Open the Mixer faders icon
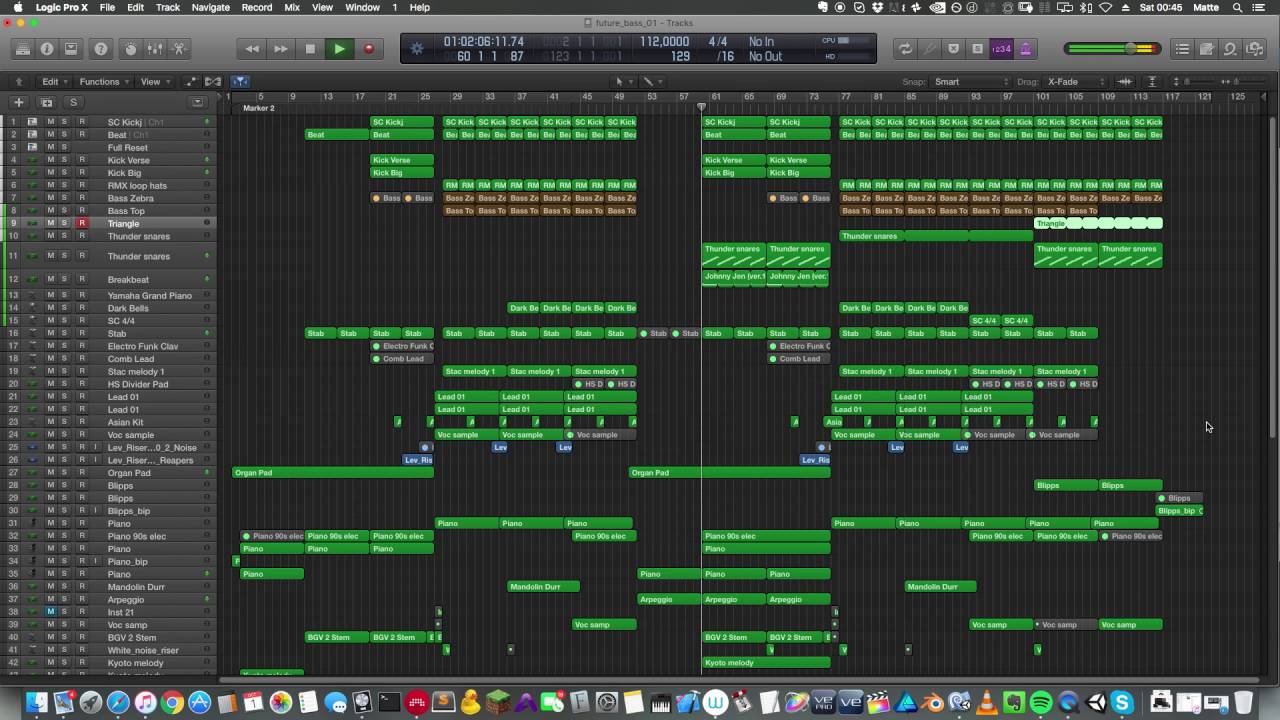 pos(155,48)
